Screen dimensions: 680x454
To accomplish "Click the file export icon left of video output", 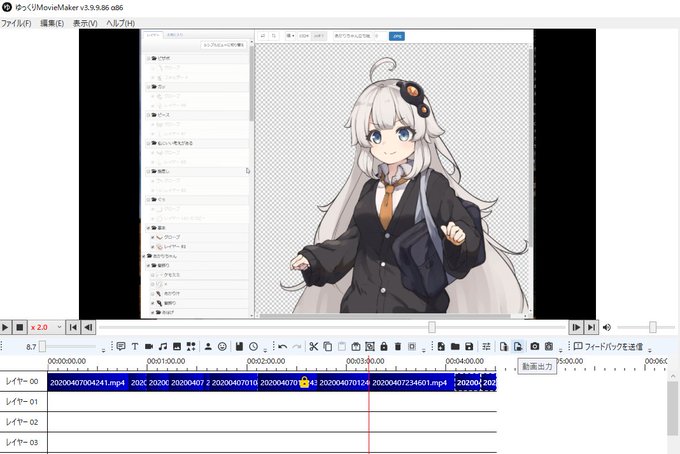I will (503, 346).
